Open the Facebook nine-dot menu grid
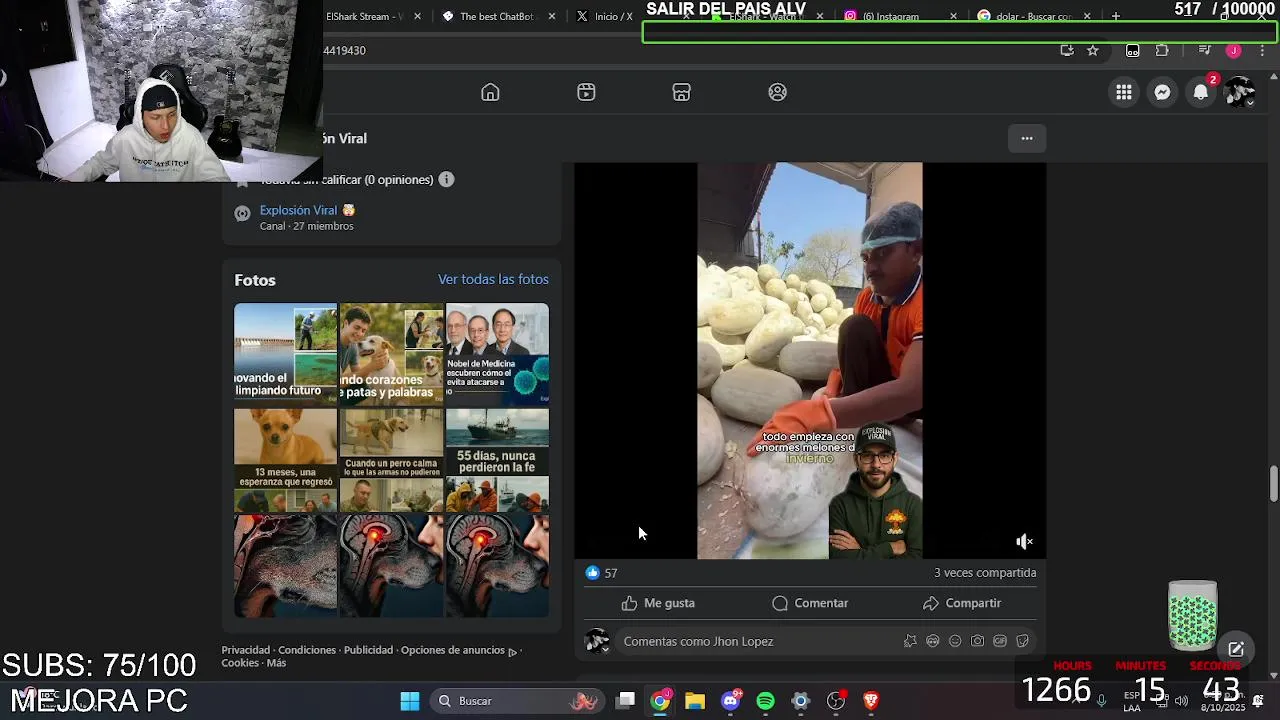This screenshot has height=720, width=1280. (x=1124, y=92)
